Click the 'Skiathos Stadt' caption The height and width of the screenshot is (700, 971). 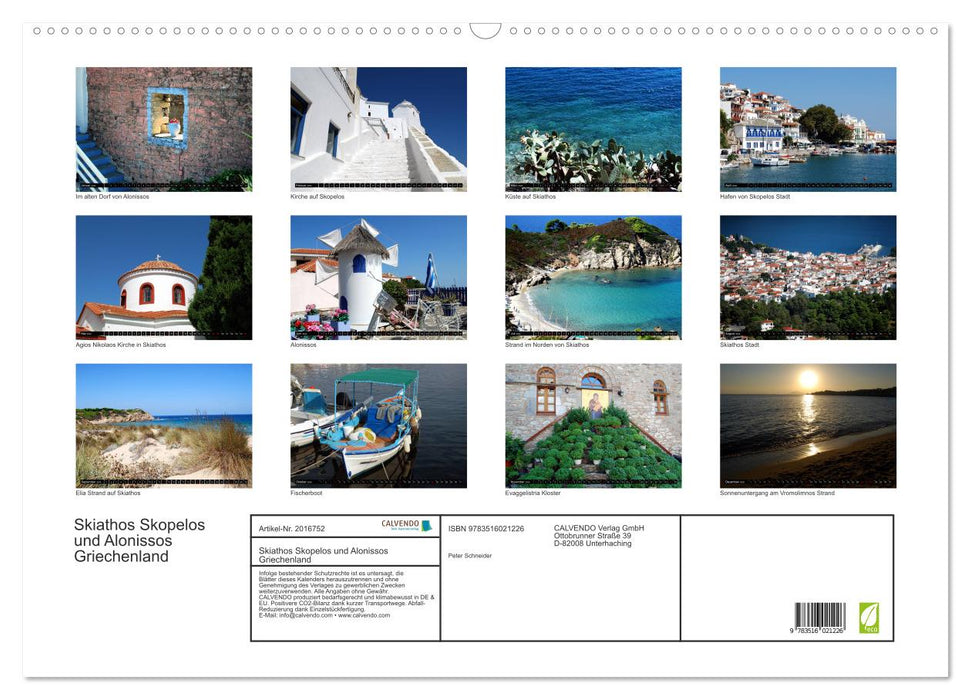click(x=738, y=344)
